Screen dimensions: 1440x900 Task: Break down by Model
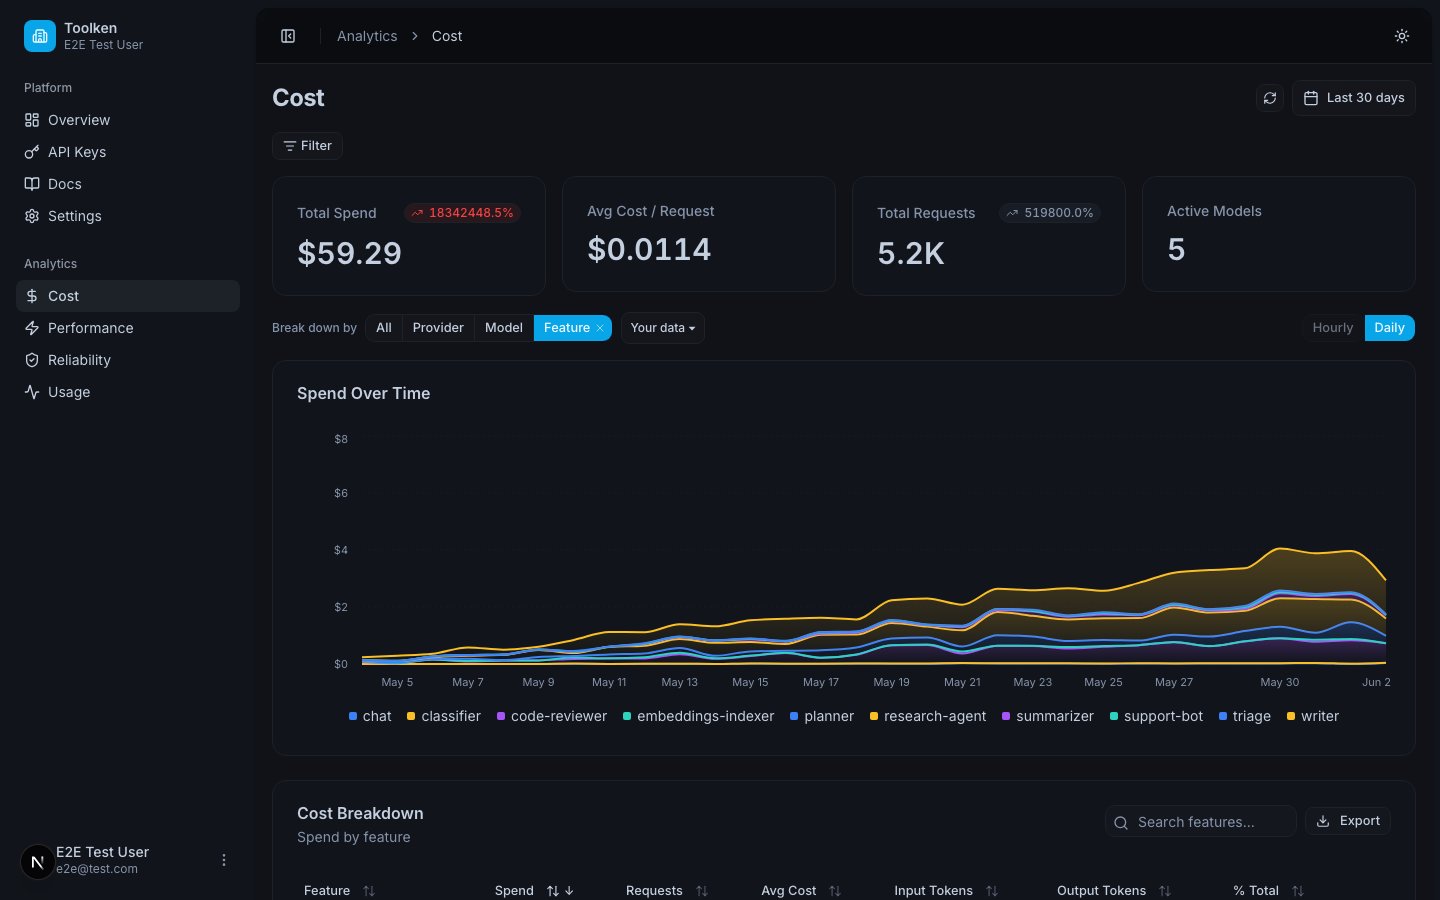[x=504, y=328]
